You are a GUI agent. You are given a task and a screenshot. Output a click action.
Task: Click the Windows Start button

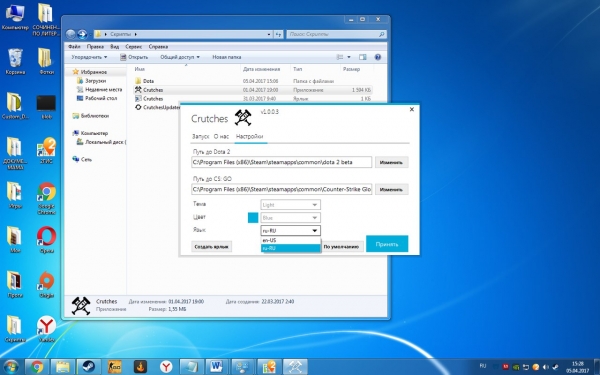point(10,367)
